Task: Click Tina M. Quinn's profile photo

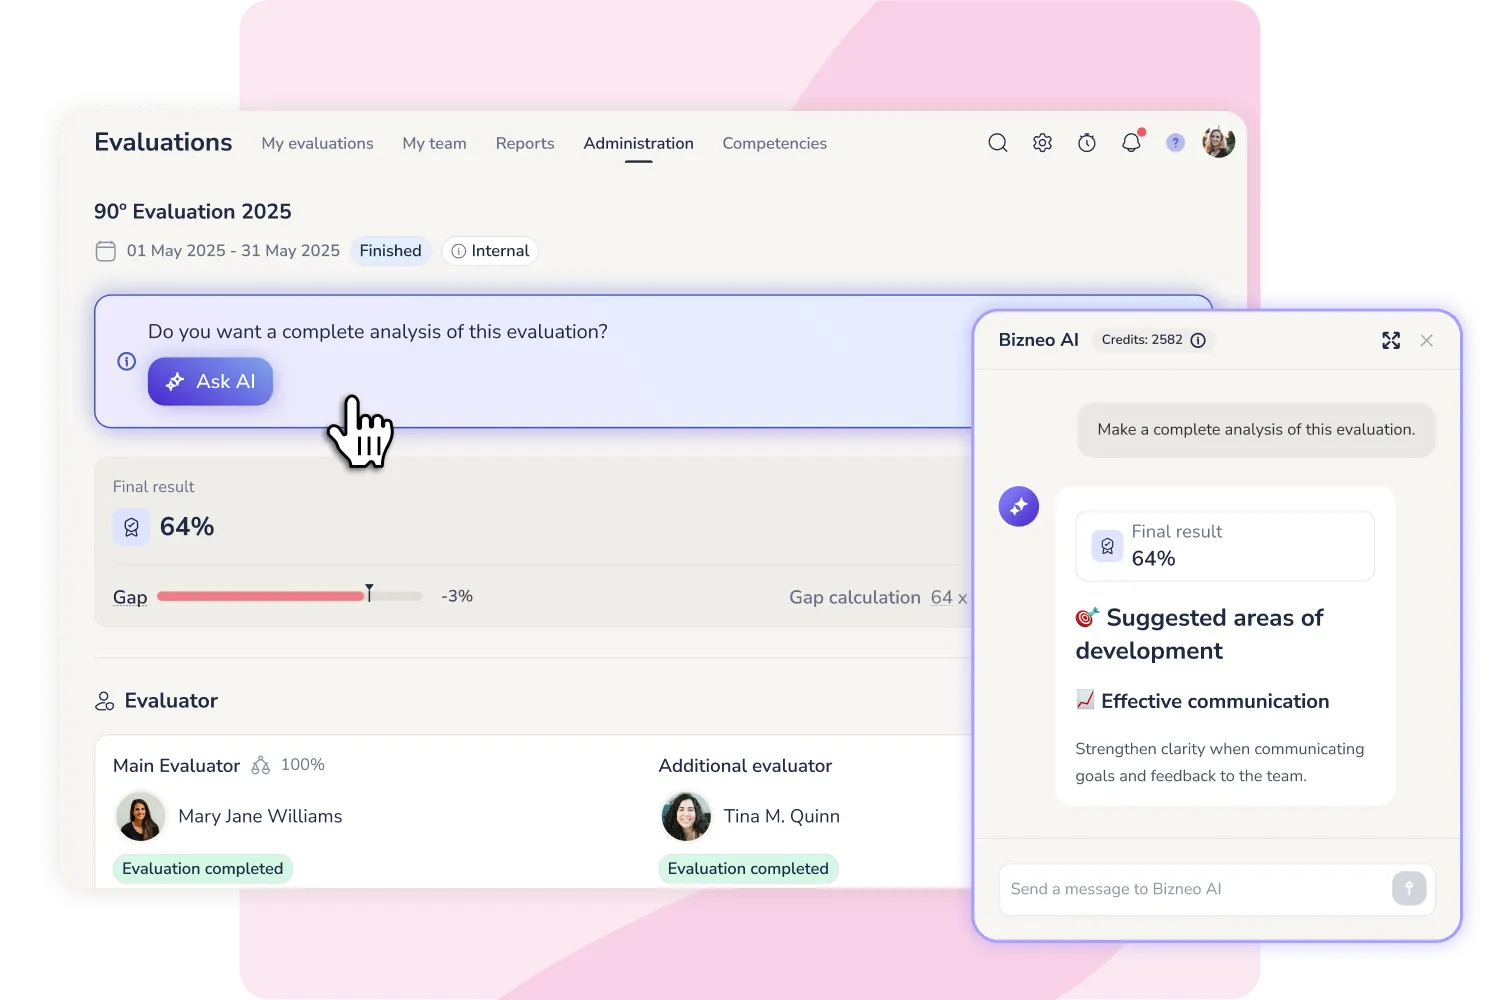Action: [x=686, y=816]
